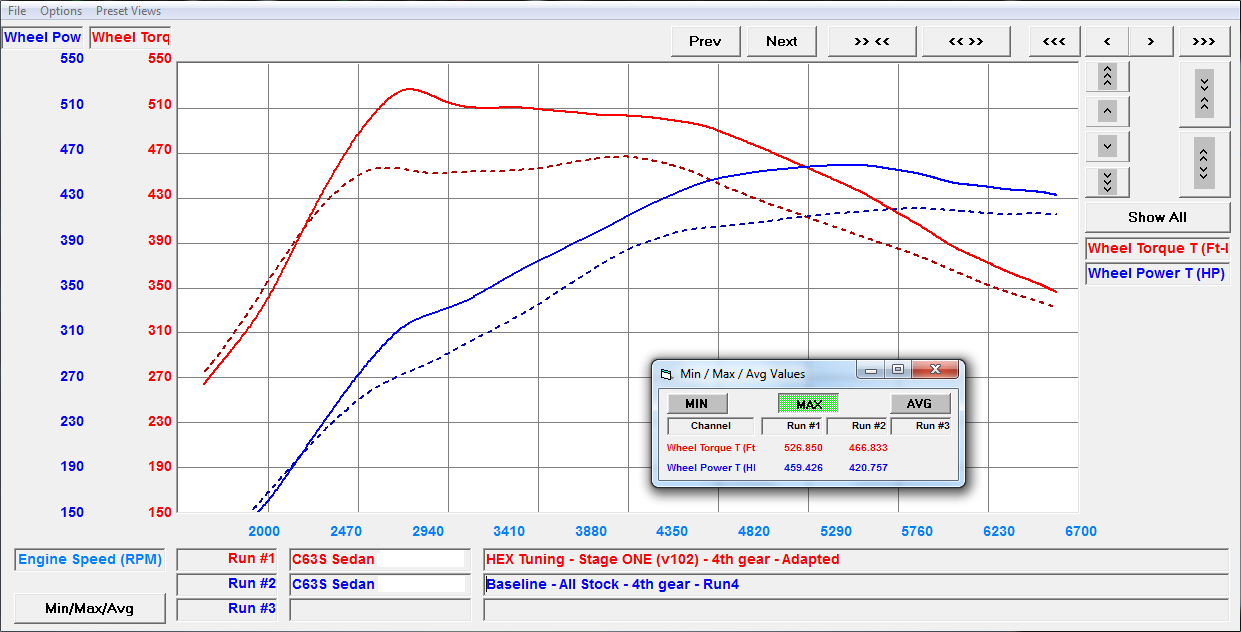Click the single up chevron scroll button

coord(1107,111)
